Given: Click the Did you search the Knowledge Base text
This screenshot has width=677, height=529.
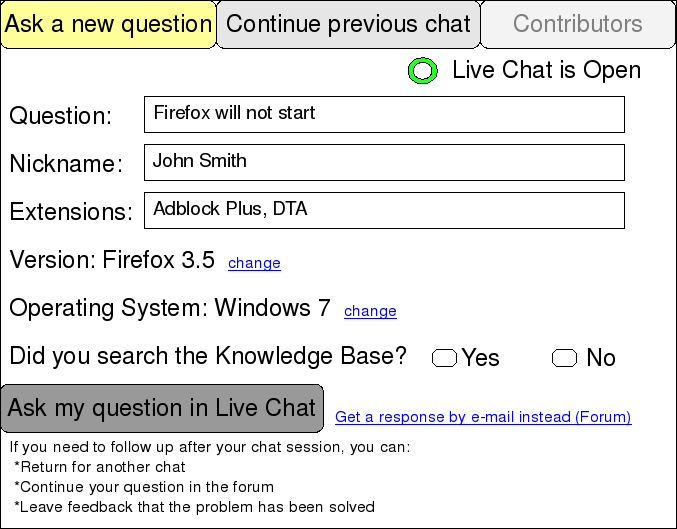Looking at the screenshot, I should (208, 356).
